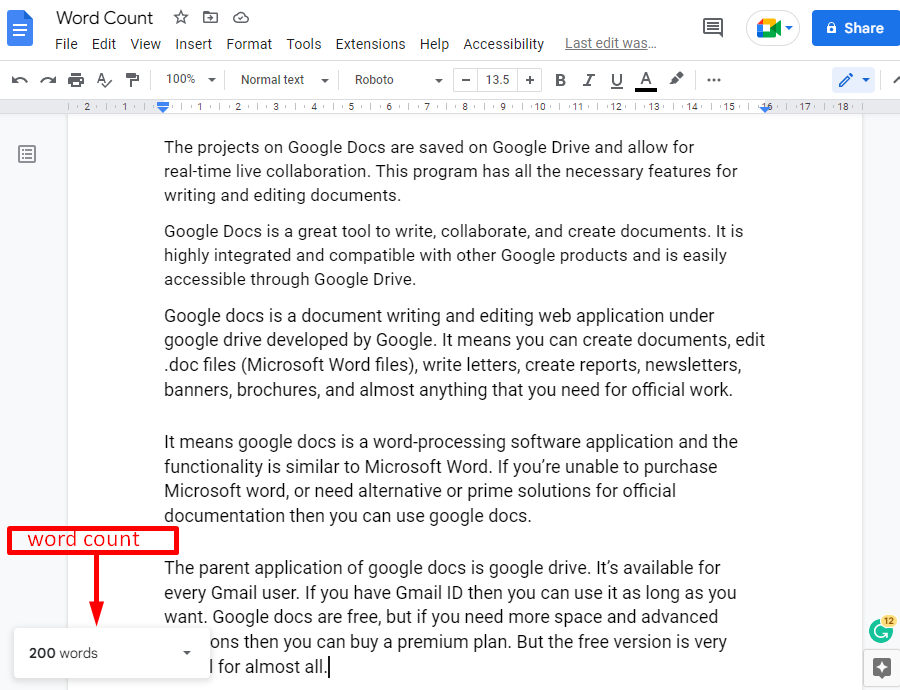Start a Google Meet call
900x690 pixels.
pyautogui.click(x=773, y=28)
